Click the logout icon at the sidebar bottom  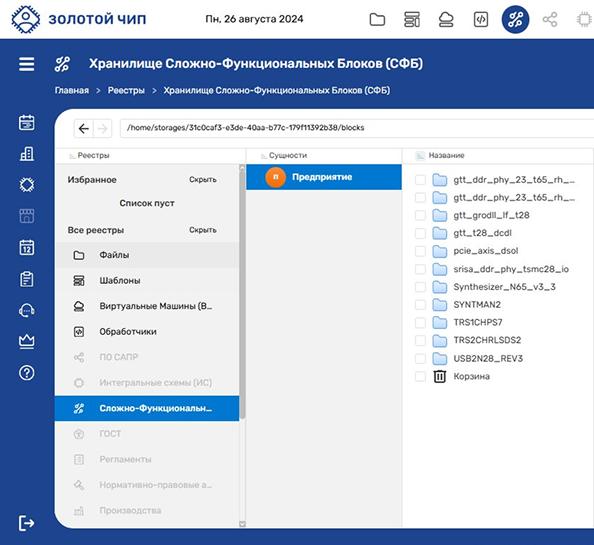[27, 523]
